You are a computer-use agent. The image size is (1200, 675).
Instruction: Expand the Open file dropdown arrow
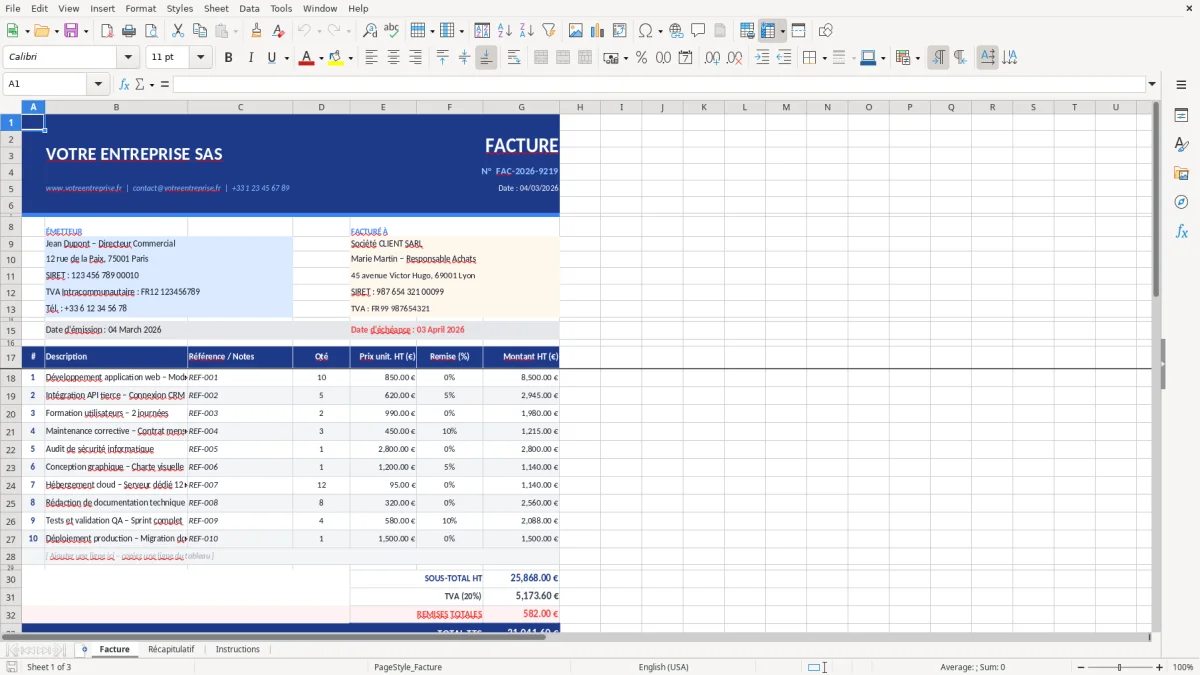(x=55, y=31)
